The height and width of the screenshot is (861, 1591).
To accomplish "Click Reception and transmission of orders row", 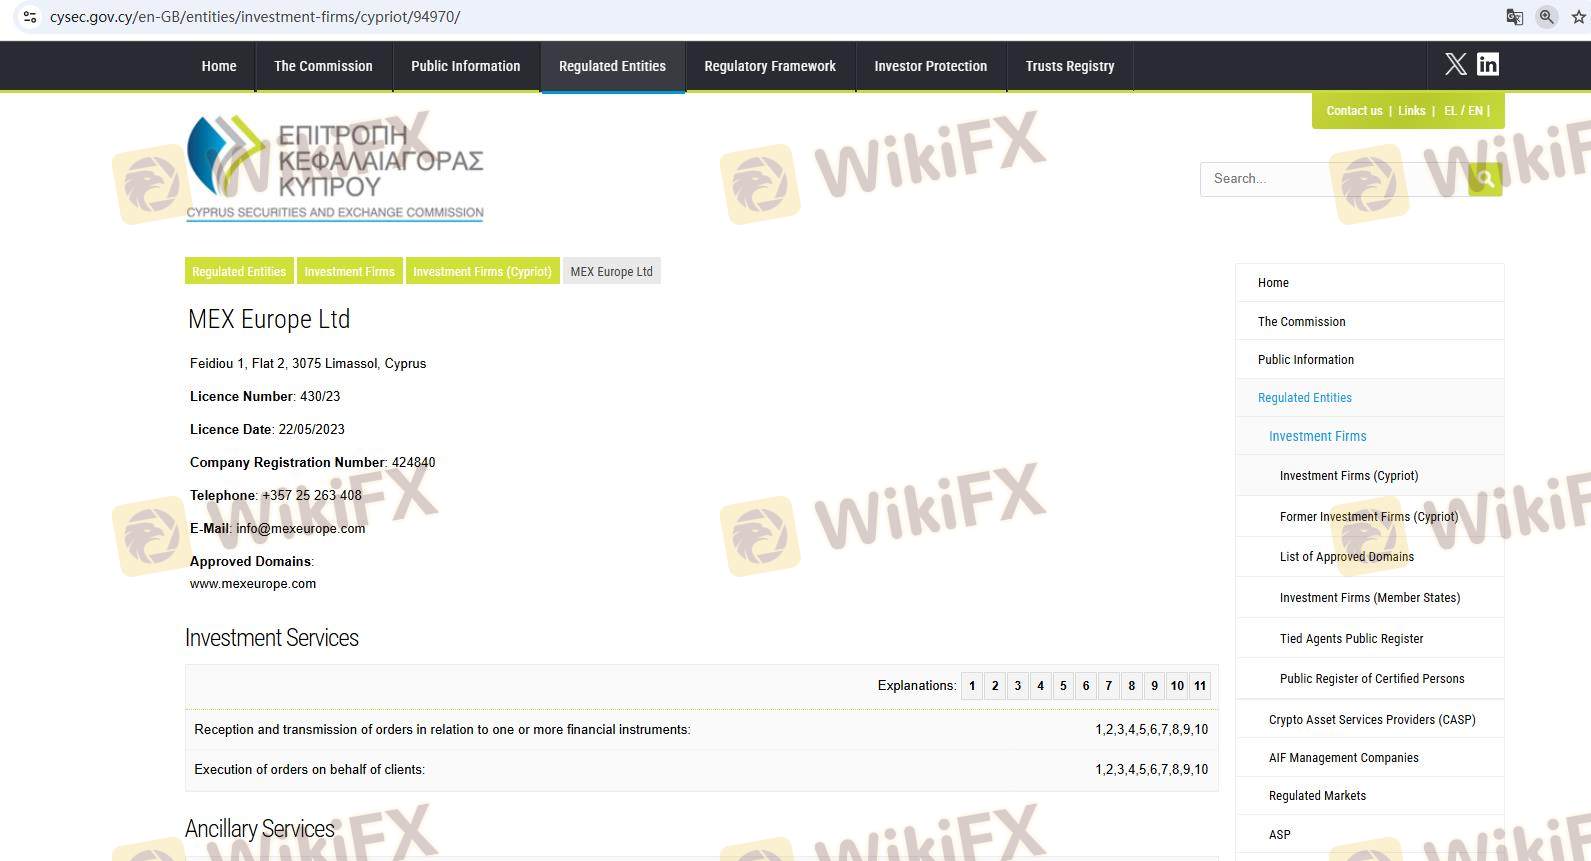I will click(701, 730).
